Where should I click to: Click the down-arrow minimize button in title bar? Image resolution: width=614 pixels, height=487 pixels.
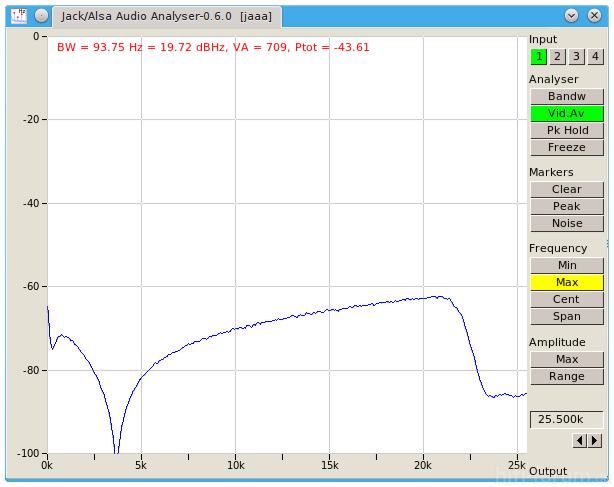tap(571, 16)
